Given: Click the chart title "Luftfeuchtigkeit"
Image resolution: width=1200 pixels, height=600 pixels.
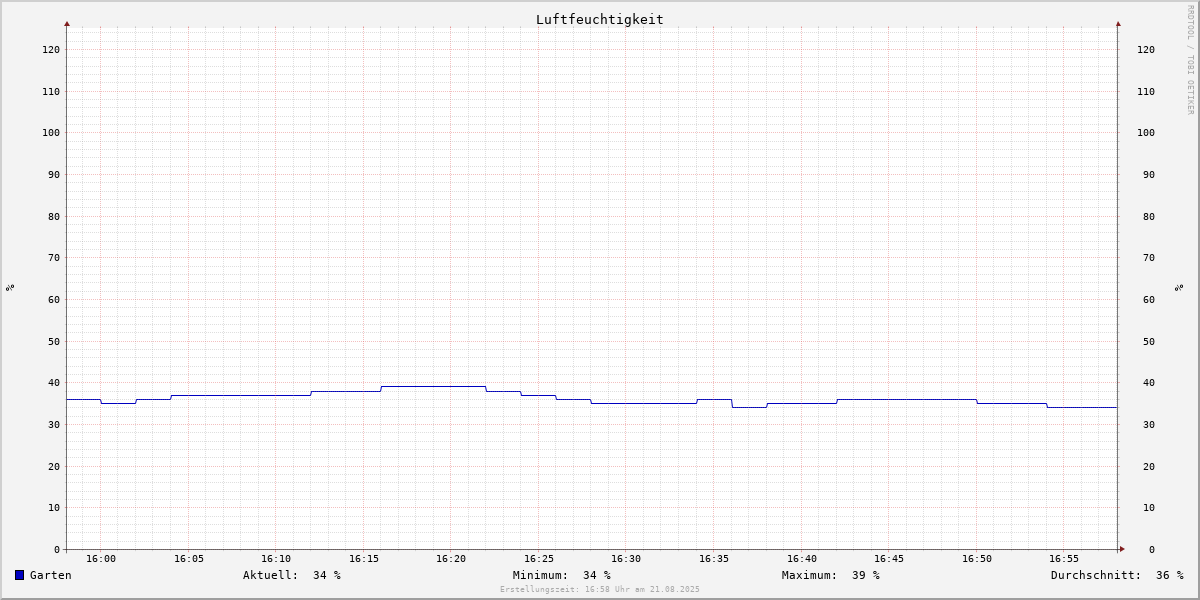Looking at the screenshot, I should point(600,19).
